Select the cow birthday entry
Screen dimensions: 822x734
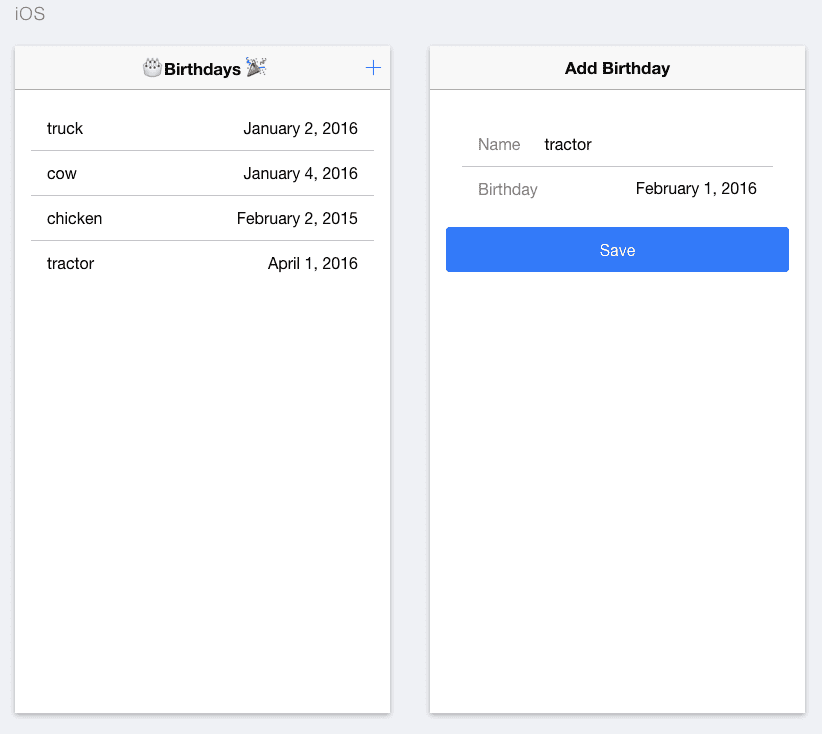[x=202, y=174]
